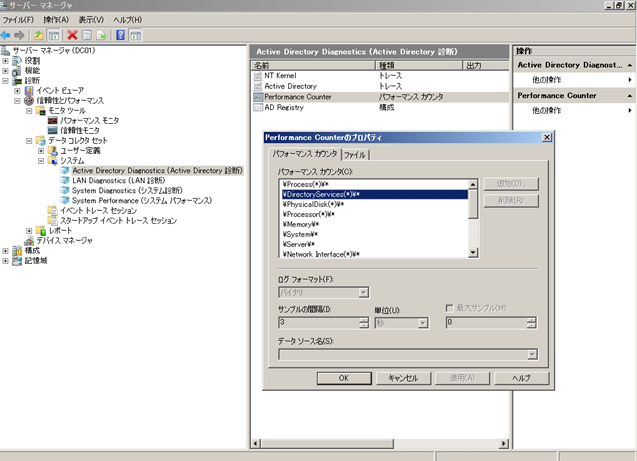Open the 操作(A) menu
The image size is (637, 461).
(x=56, y=19)
